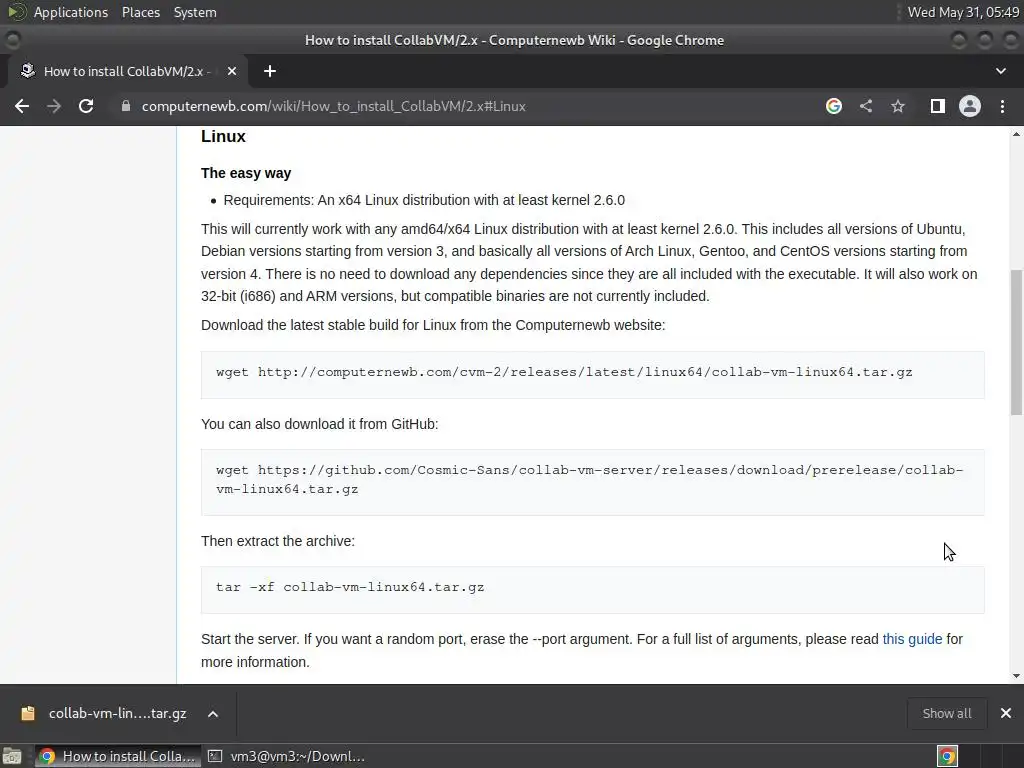Click the 'Linux' section heading
This screenshot has height=768, width=1024.
223,136
